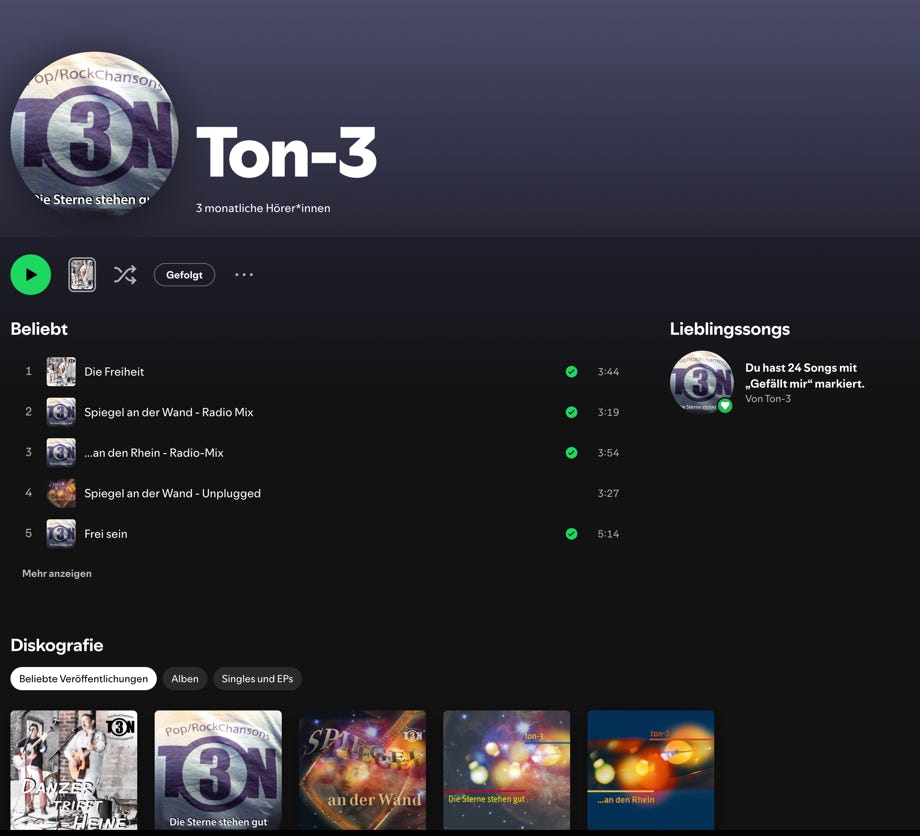The height and width of the screenshot is (836, 920).
Task: Click cover art of ...an den Rhein Radio-Mix track
Action: [x=61, y=453]
